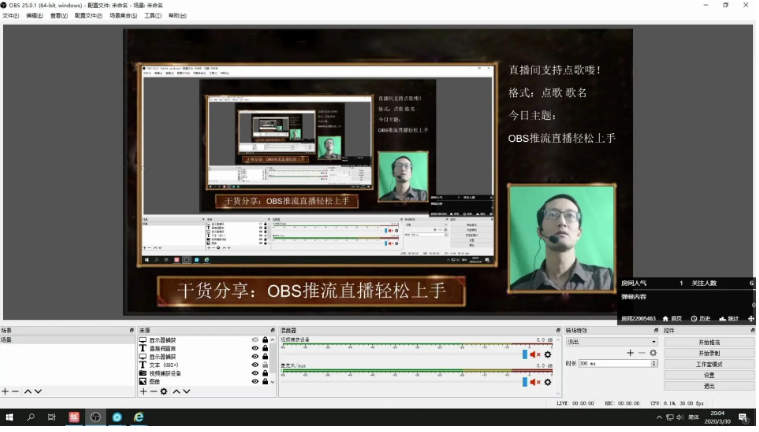
Task: Open 麦克风/Aux settings gear in the mixer
Action: pos(548,382)
